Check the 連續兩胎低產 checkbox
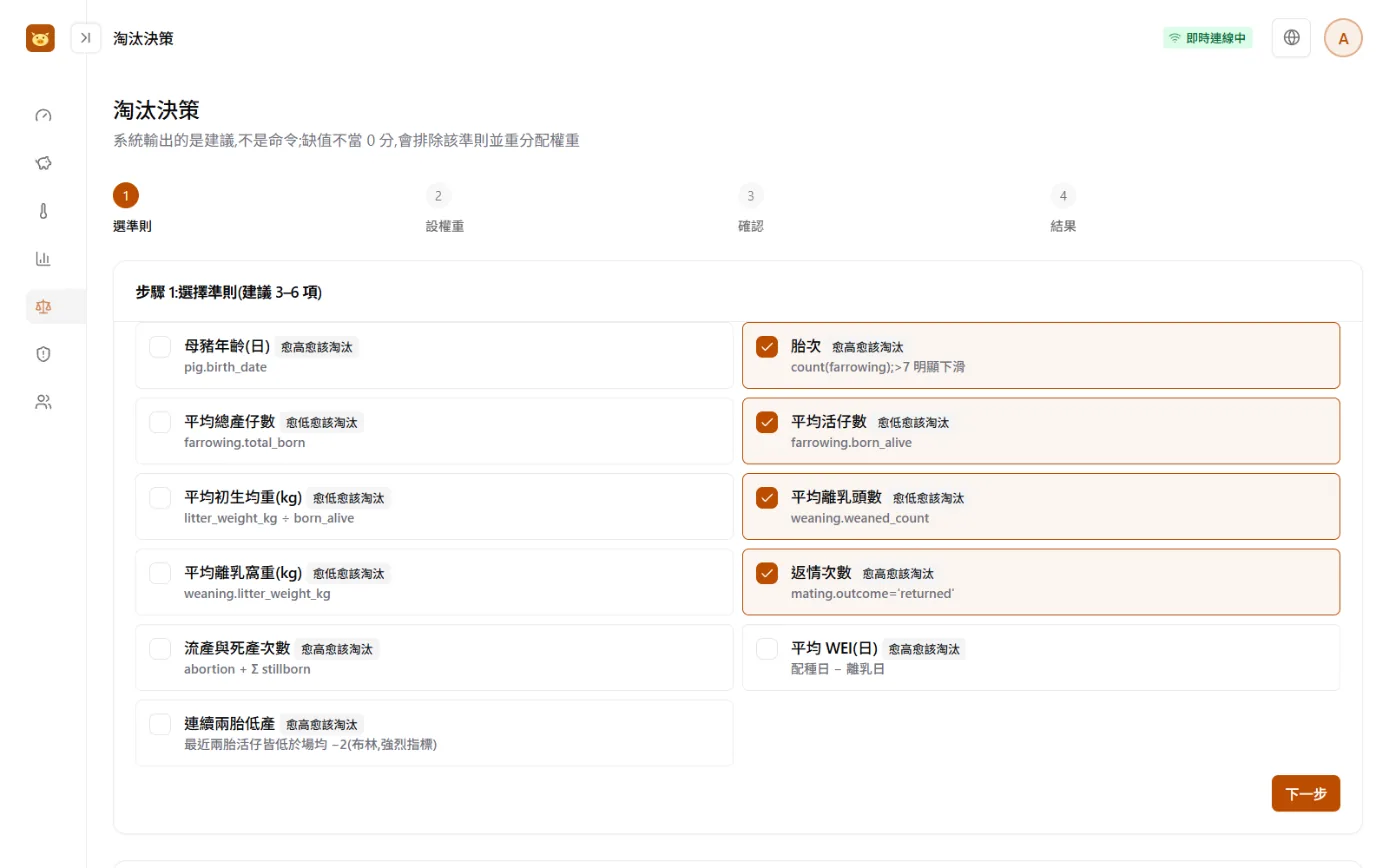This screenshot has height=868, width=1388. [x=160, y=724]
